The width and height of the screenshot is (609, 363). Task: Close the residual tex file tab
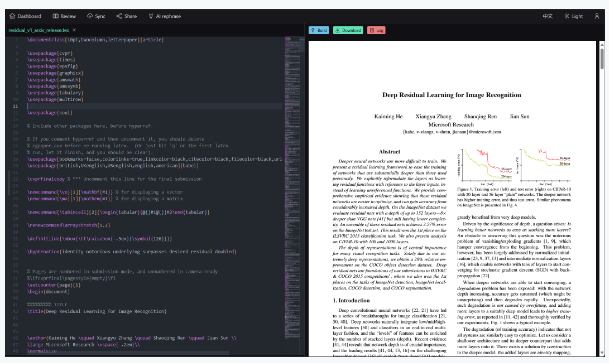tap(74, 30)
